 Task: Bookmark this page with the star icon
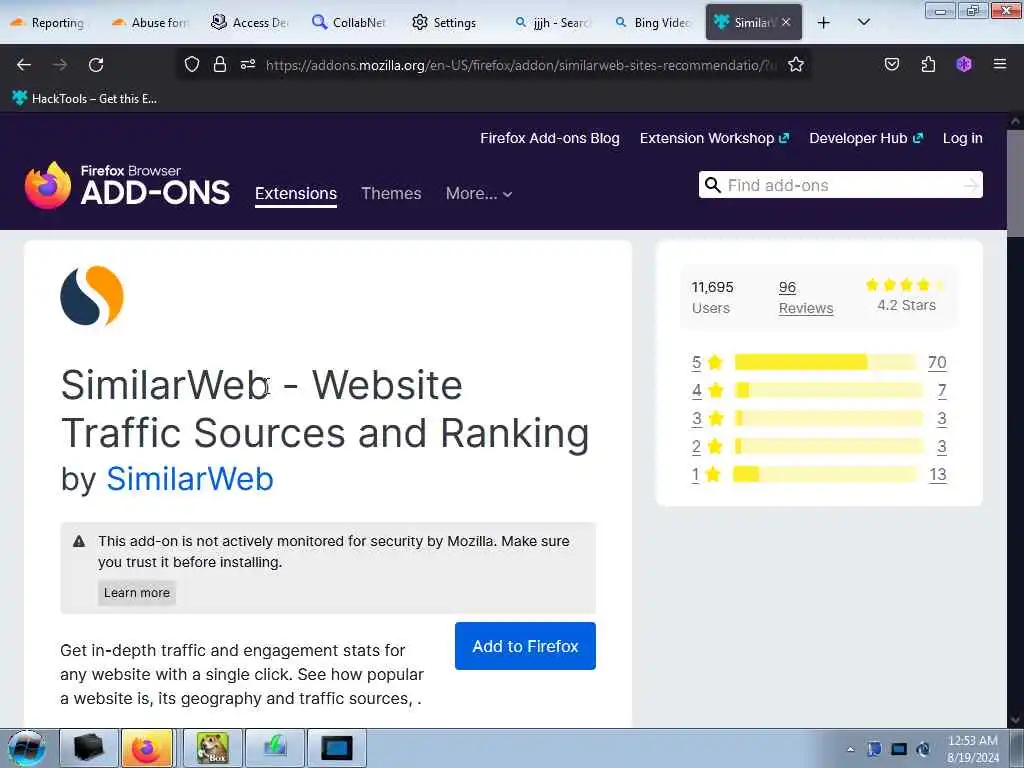795,65
